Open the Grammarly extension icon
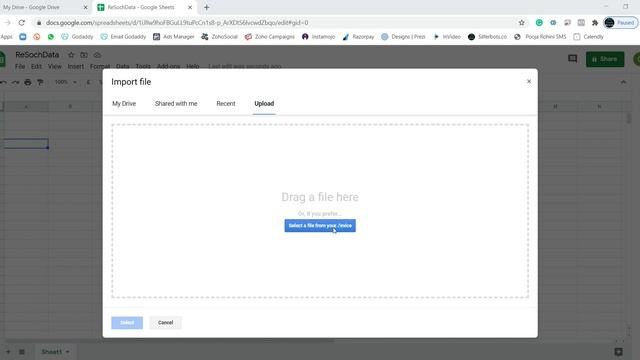The image size is (640, 360). [539, 23]
